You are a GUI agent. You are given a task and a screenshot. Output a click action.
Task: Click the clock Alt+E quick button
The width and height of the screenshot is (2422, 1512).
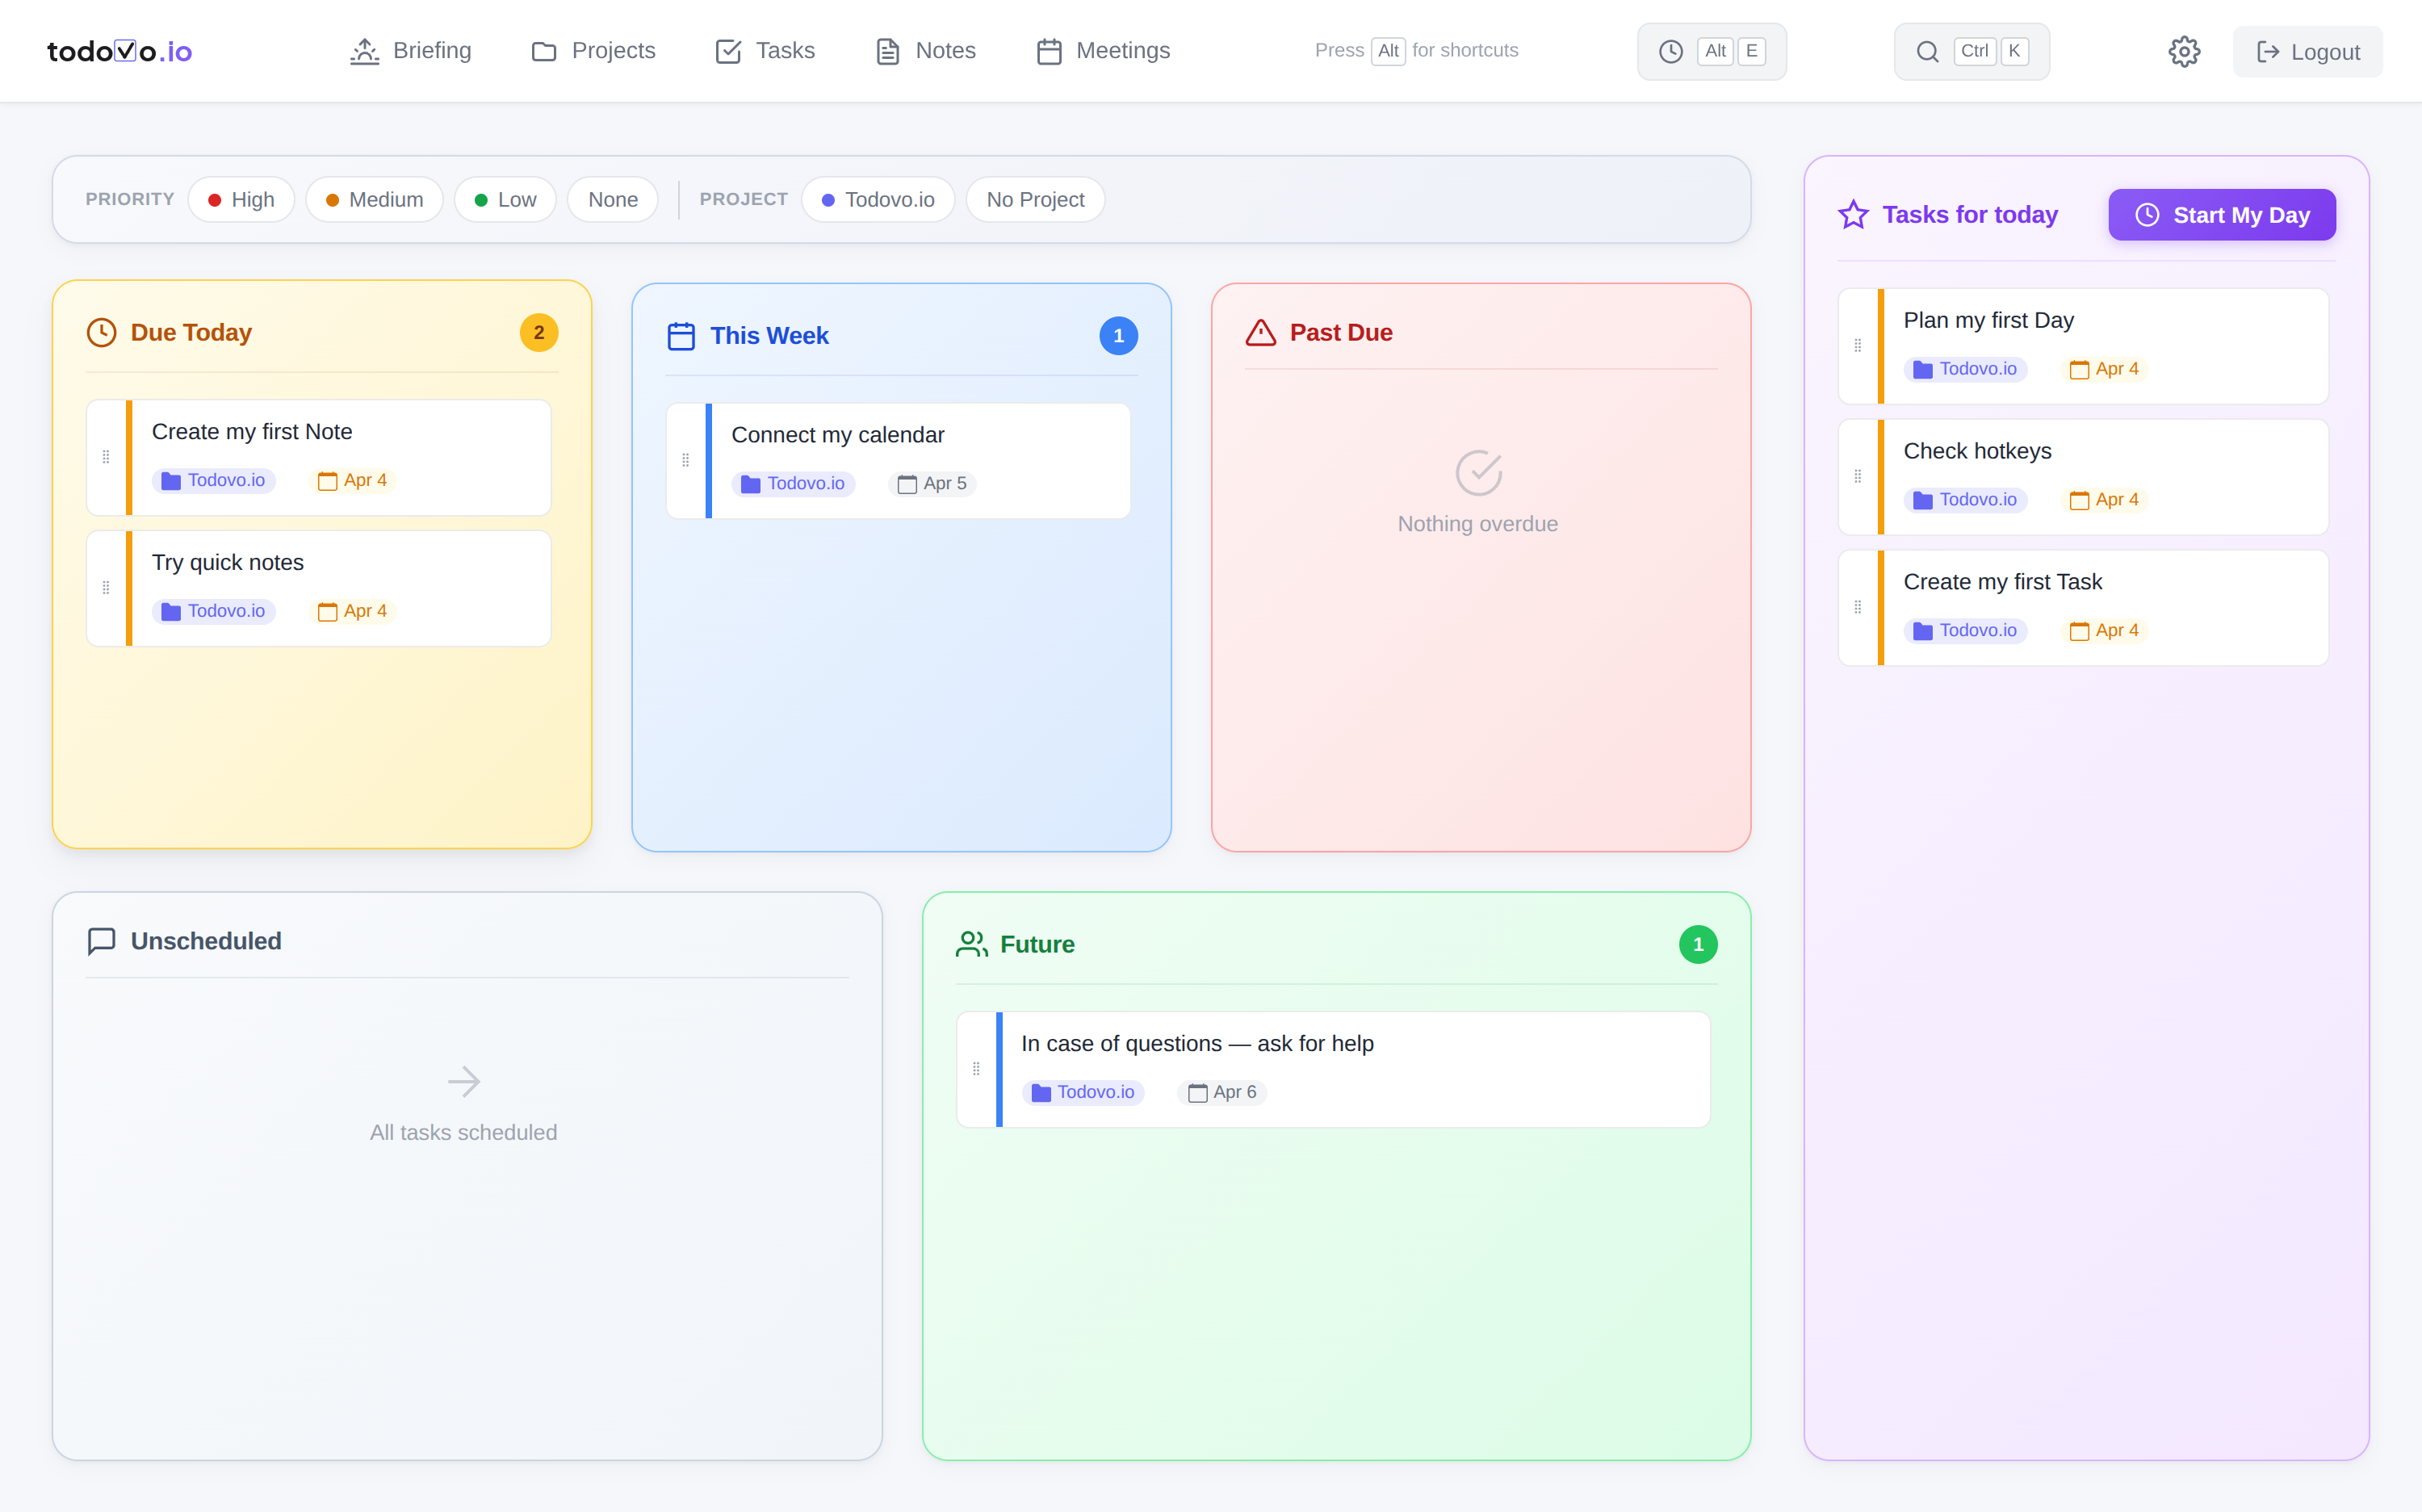click(x=1711, y=51)
